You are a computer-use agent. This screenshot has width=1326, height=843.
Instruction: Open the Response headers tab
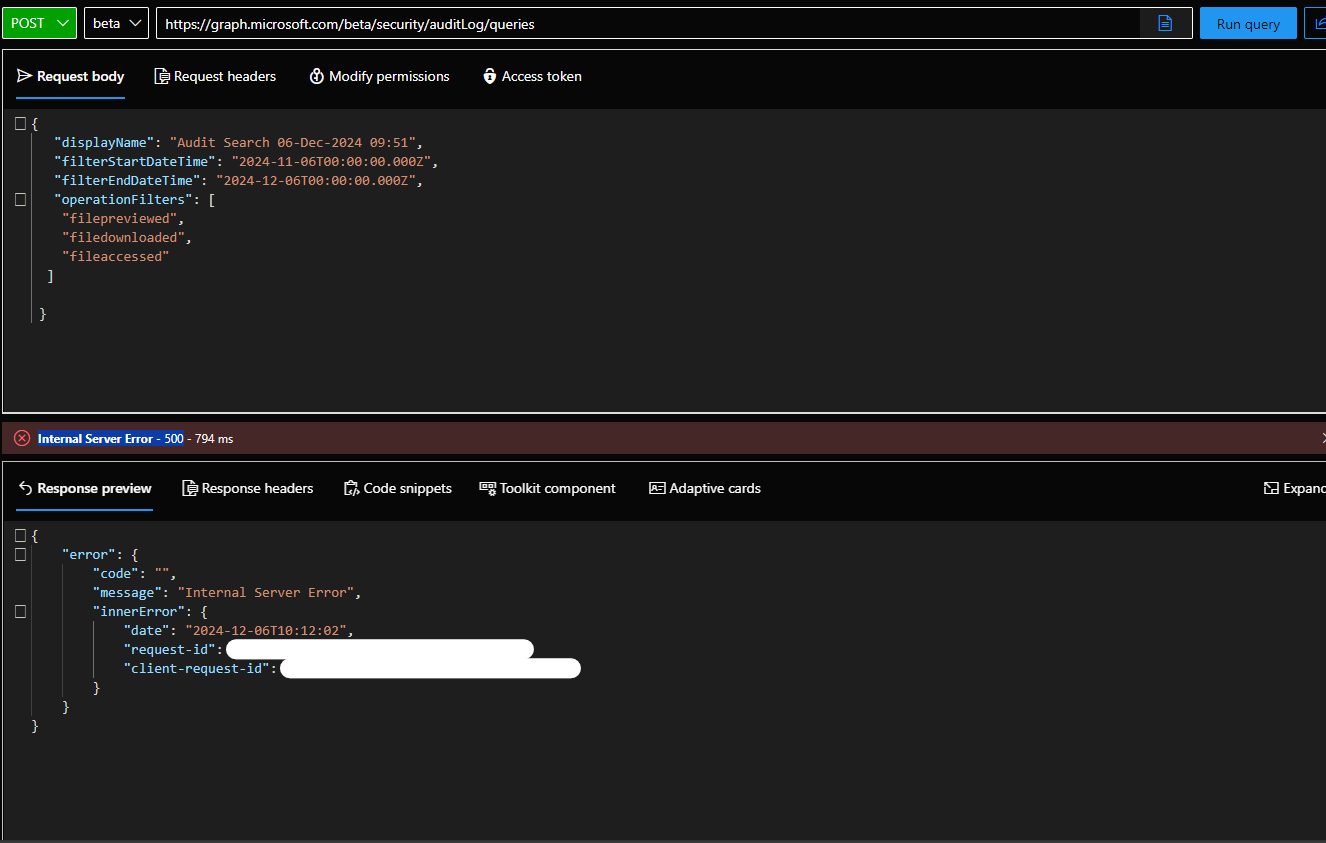[x=247, y=488]
